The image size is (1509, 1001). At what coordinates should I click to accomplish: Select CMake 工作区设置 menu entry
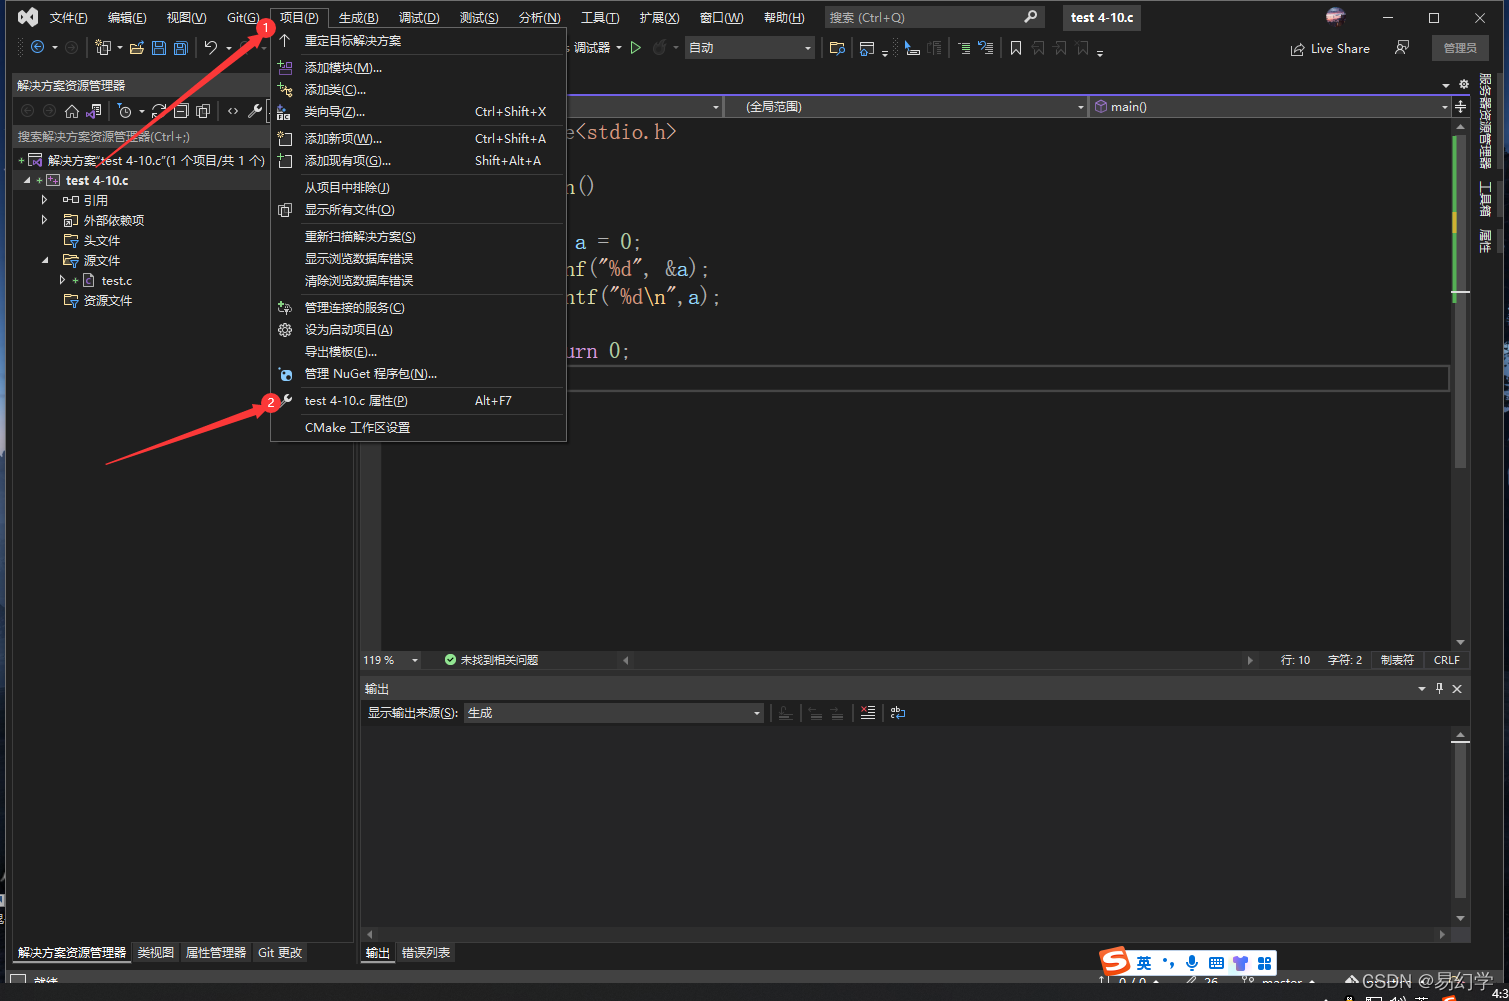[x=418, y=427]
